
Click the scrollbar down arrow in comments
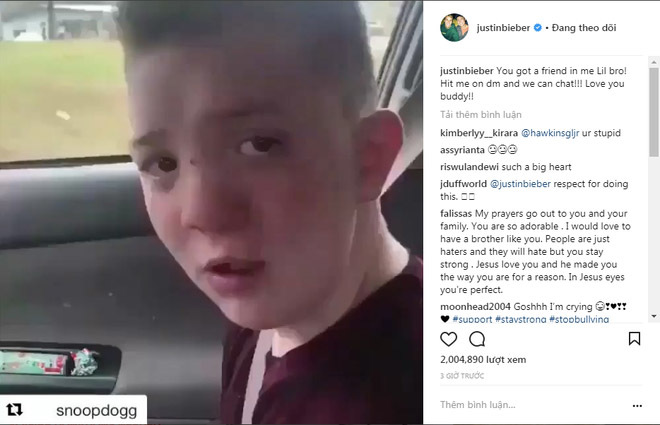point(654,316)
